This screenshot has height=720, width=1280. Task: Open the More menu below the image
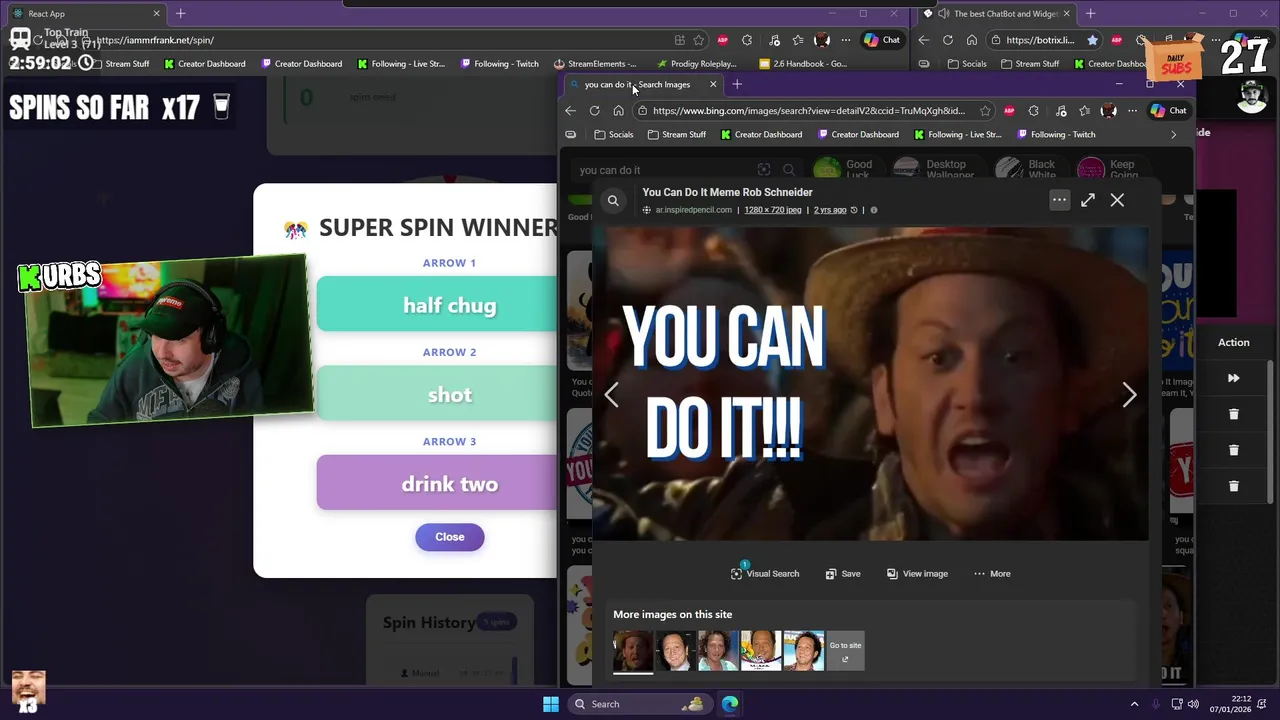(992, 574)
